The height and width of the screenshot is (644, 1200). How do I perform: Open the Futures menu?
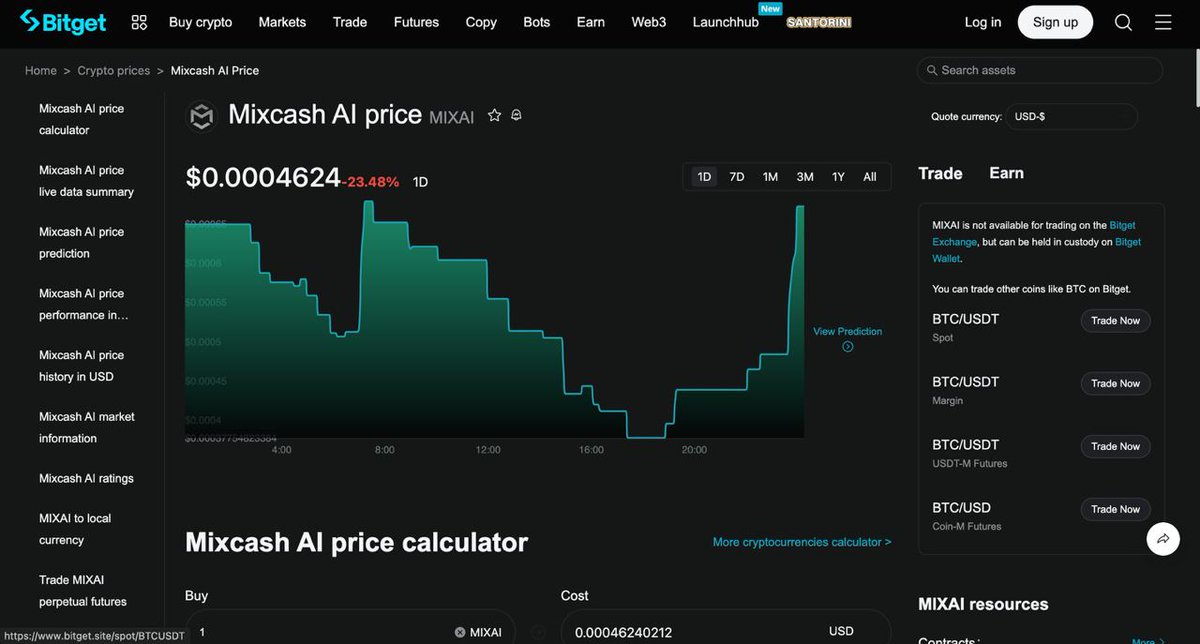coord(416,22)
